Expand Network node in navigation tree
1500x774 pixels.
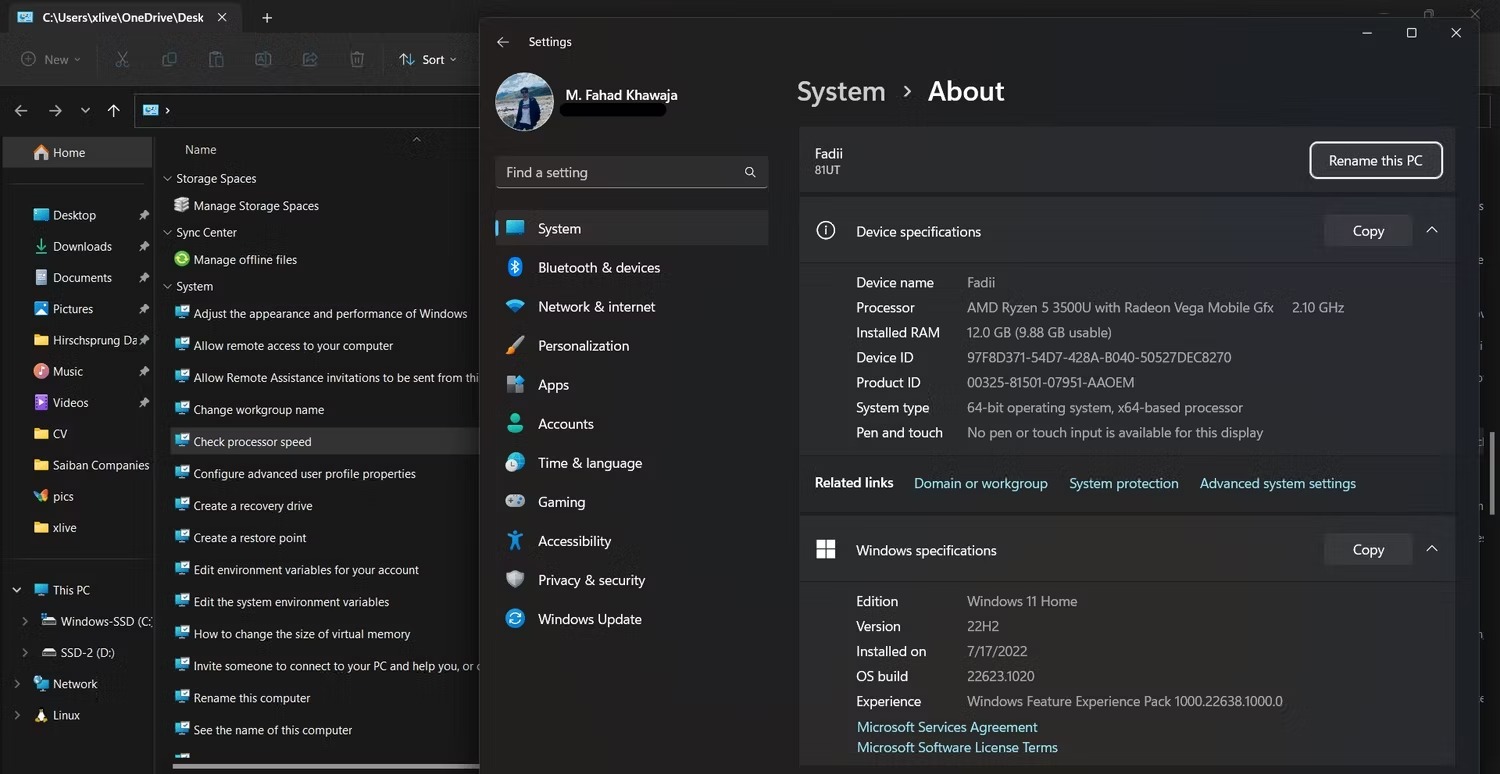17,684
